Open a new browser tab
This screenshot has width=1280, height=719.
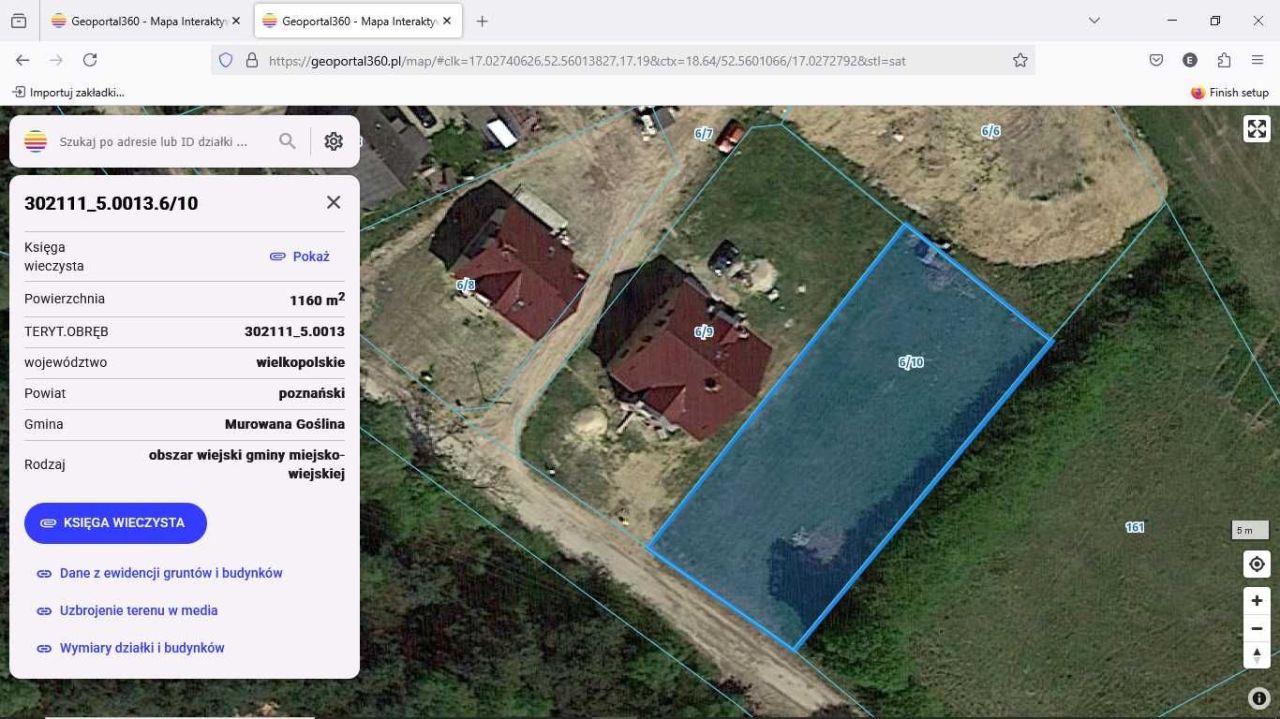[x=482, y=21]
